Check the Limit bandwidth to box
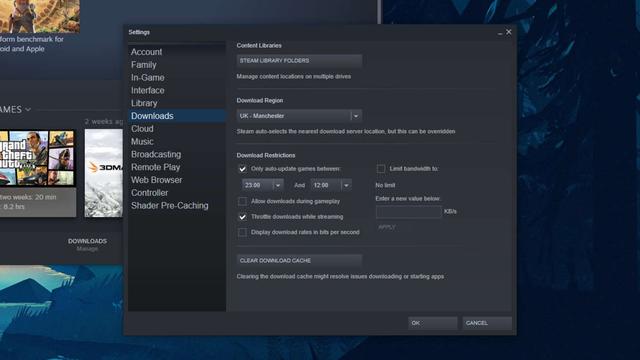 pos(381,169)
